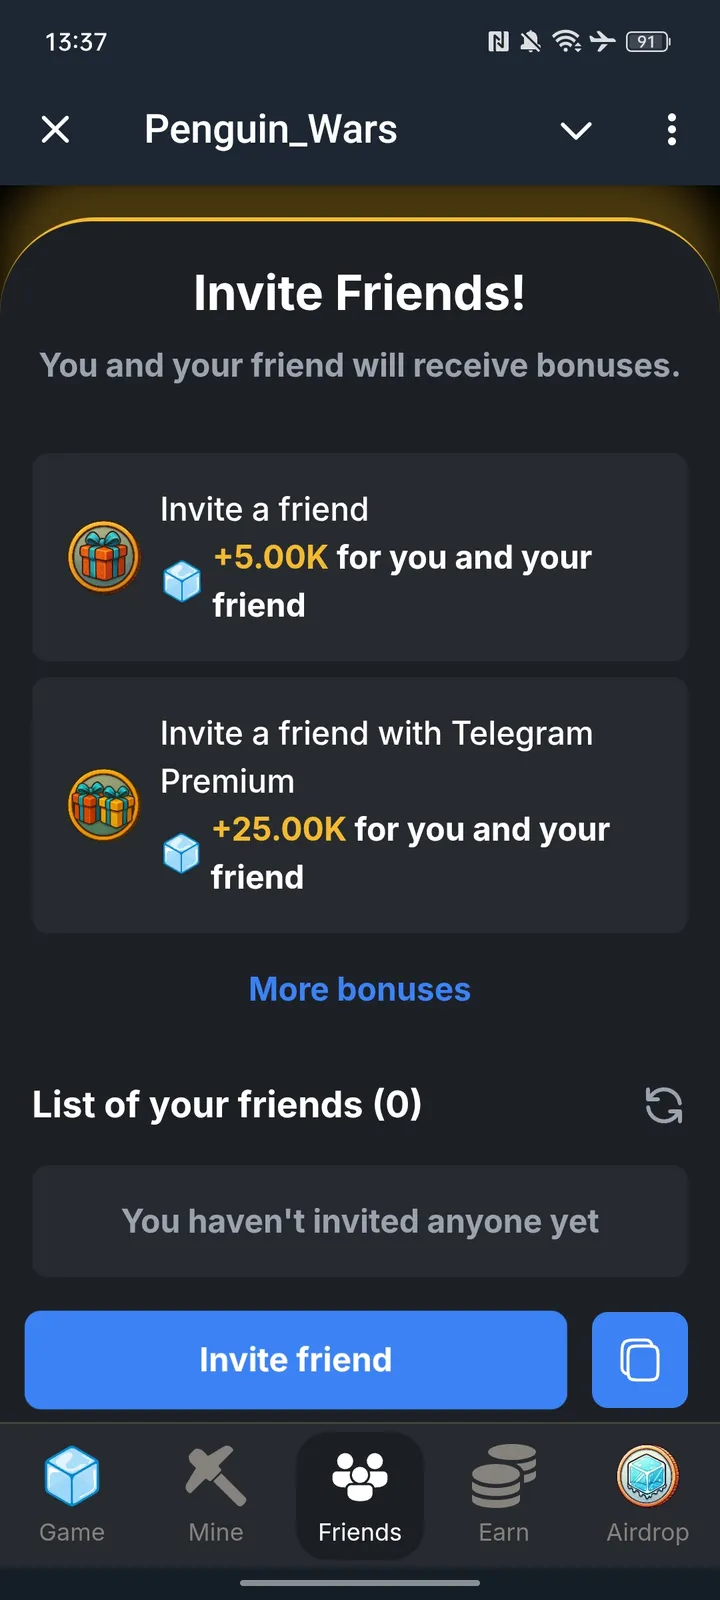The image size is (720, 1600).
Task: Open the Airdrop tab
Action: (x=648, y=1494)
